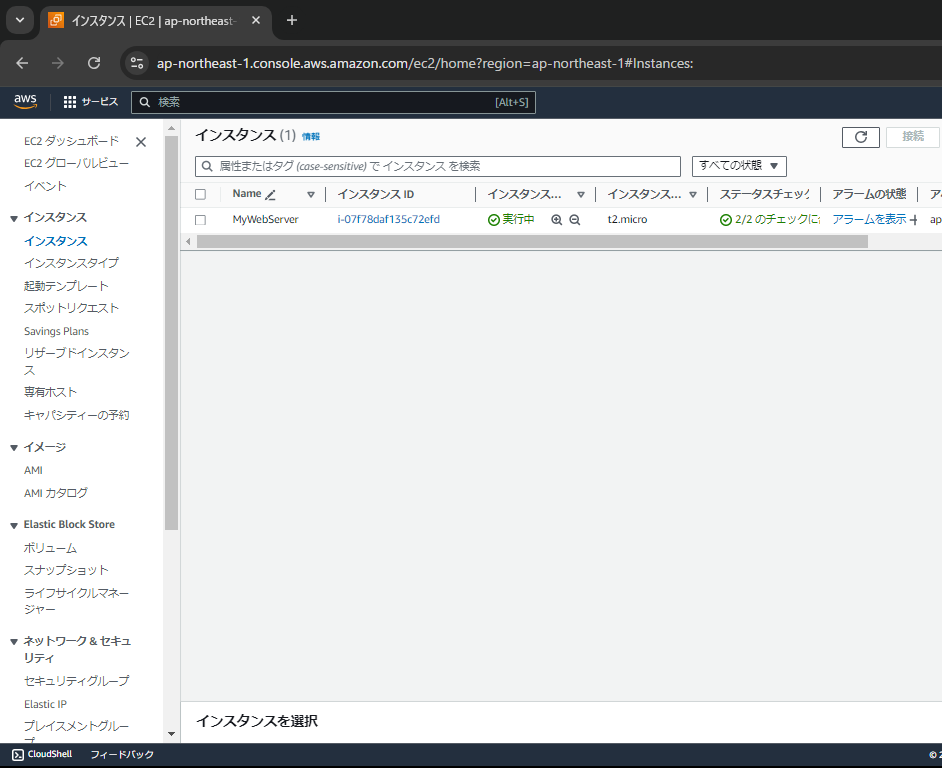The image size is (942, 768).
Task: Open スナップショット in sidebar
Action: 66,570
